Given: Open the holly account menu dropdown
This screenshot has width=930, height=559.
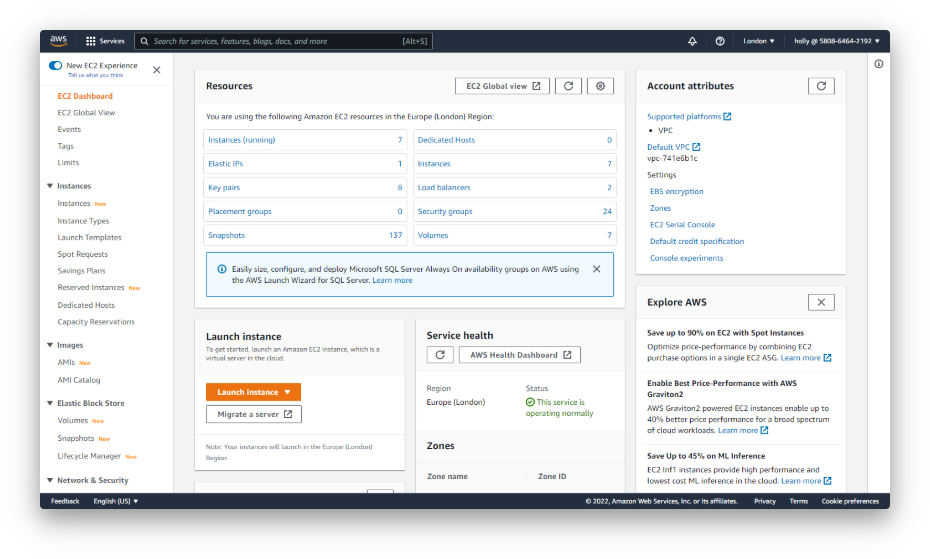Looking at the screenshot, I should pyautogui.click(x=837, y=41).
